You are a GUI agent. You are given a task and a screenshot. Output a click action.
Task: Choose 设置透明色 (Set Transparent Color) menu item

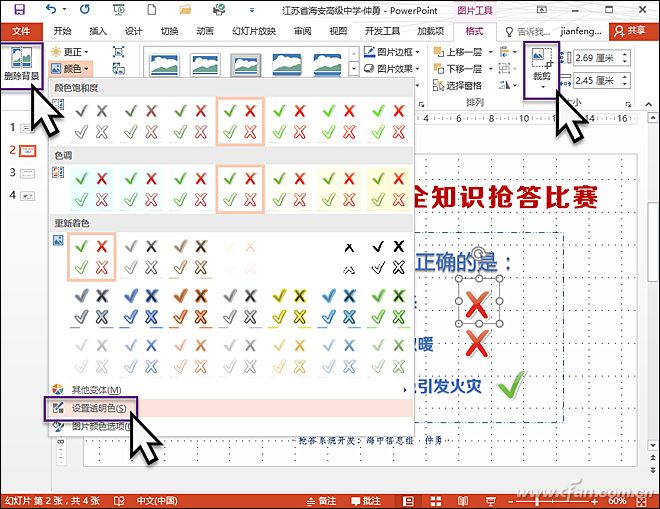pyautogui.click(x=98, y=408)
